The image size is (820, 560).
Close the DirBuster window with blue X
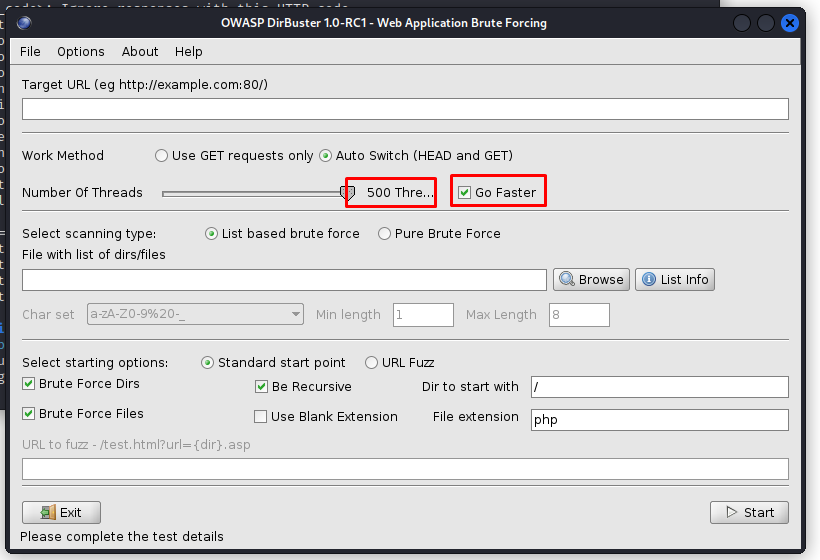click(790, 23)
